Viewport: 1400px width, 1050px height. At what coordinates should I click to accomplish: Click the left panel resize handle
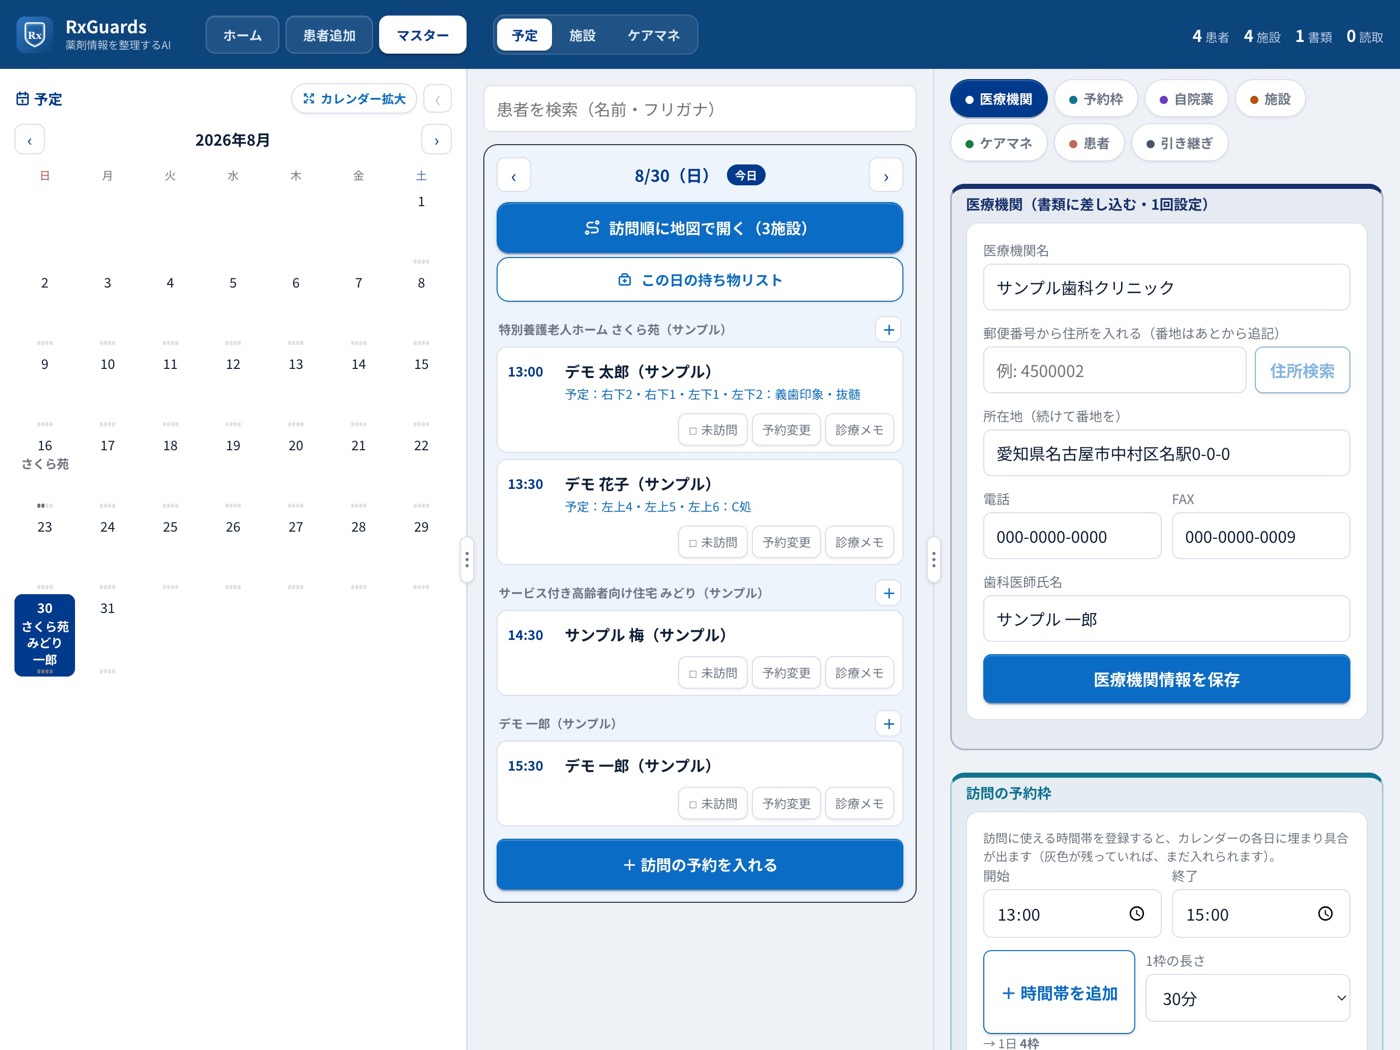point(466,560)
